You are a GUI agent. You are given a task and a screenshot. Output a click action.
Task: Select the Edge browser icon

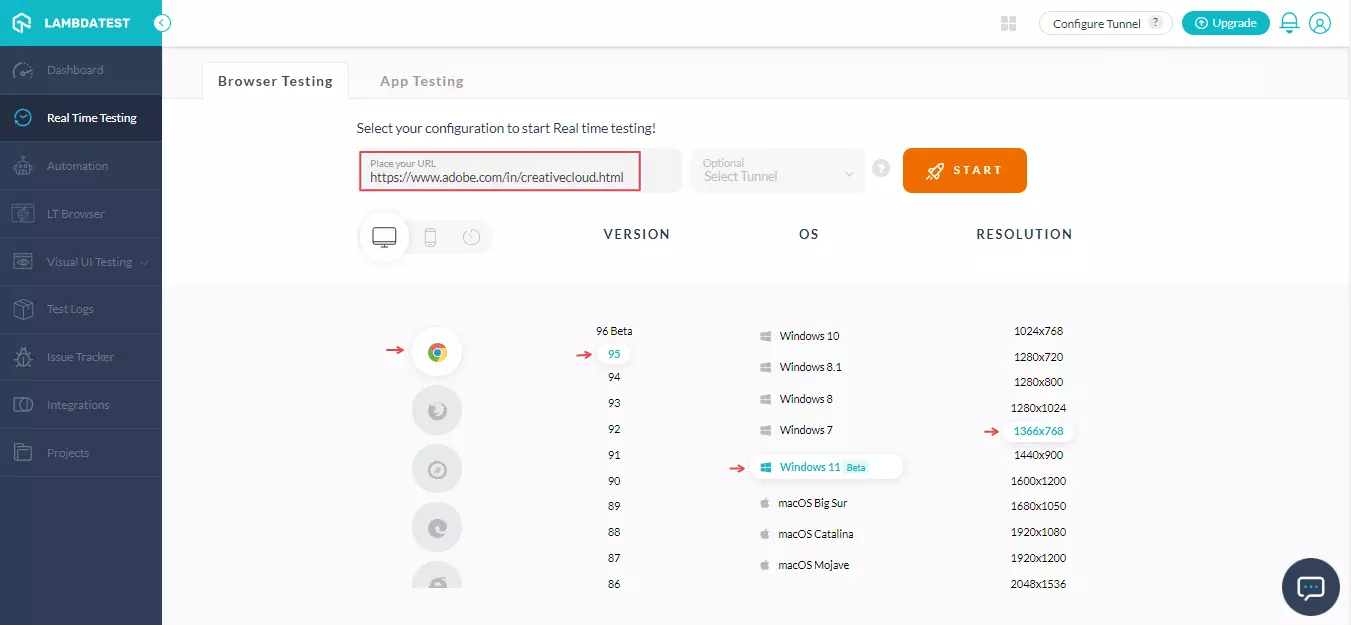437,527
